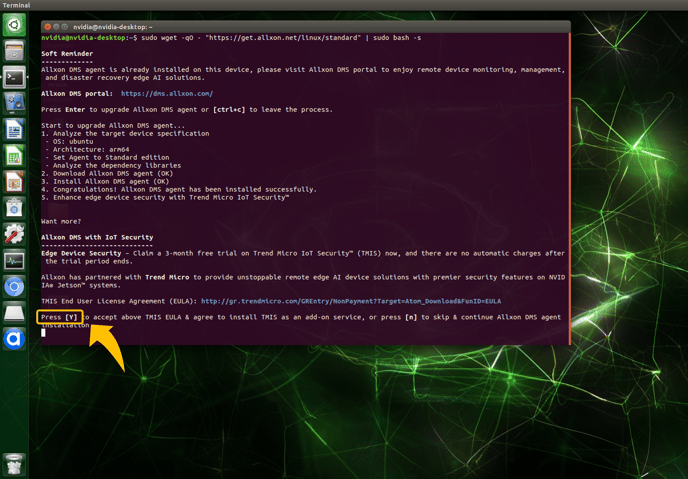Click '5. Enhance edge device security' line
This screenshot has width=688, height=479.
pyautogui.click(x=165, y=197)
